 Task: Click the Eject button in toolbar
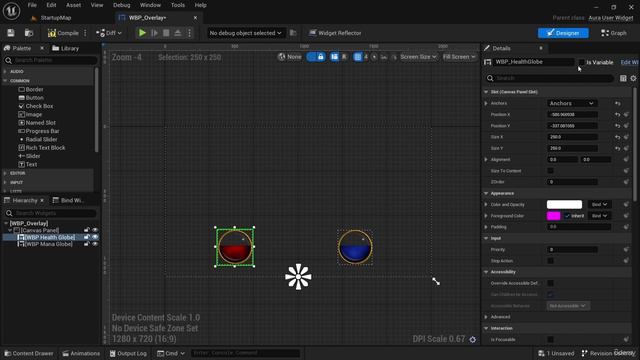178,33
